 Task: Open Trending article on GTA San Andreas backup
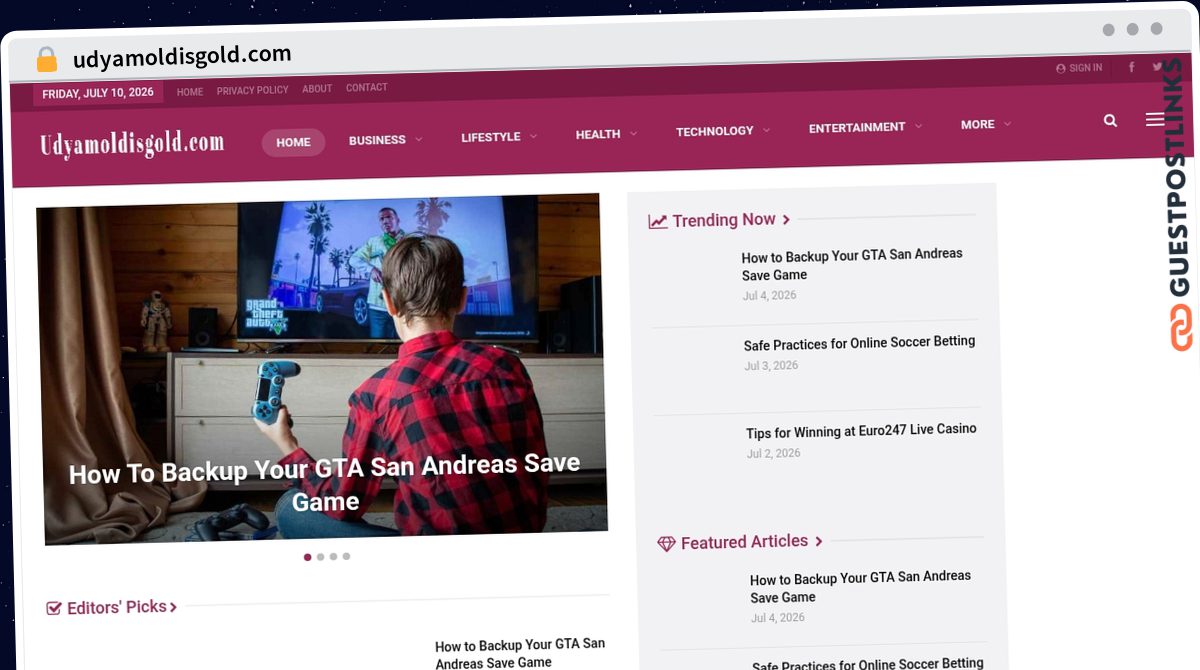(852, 265)
